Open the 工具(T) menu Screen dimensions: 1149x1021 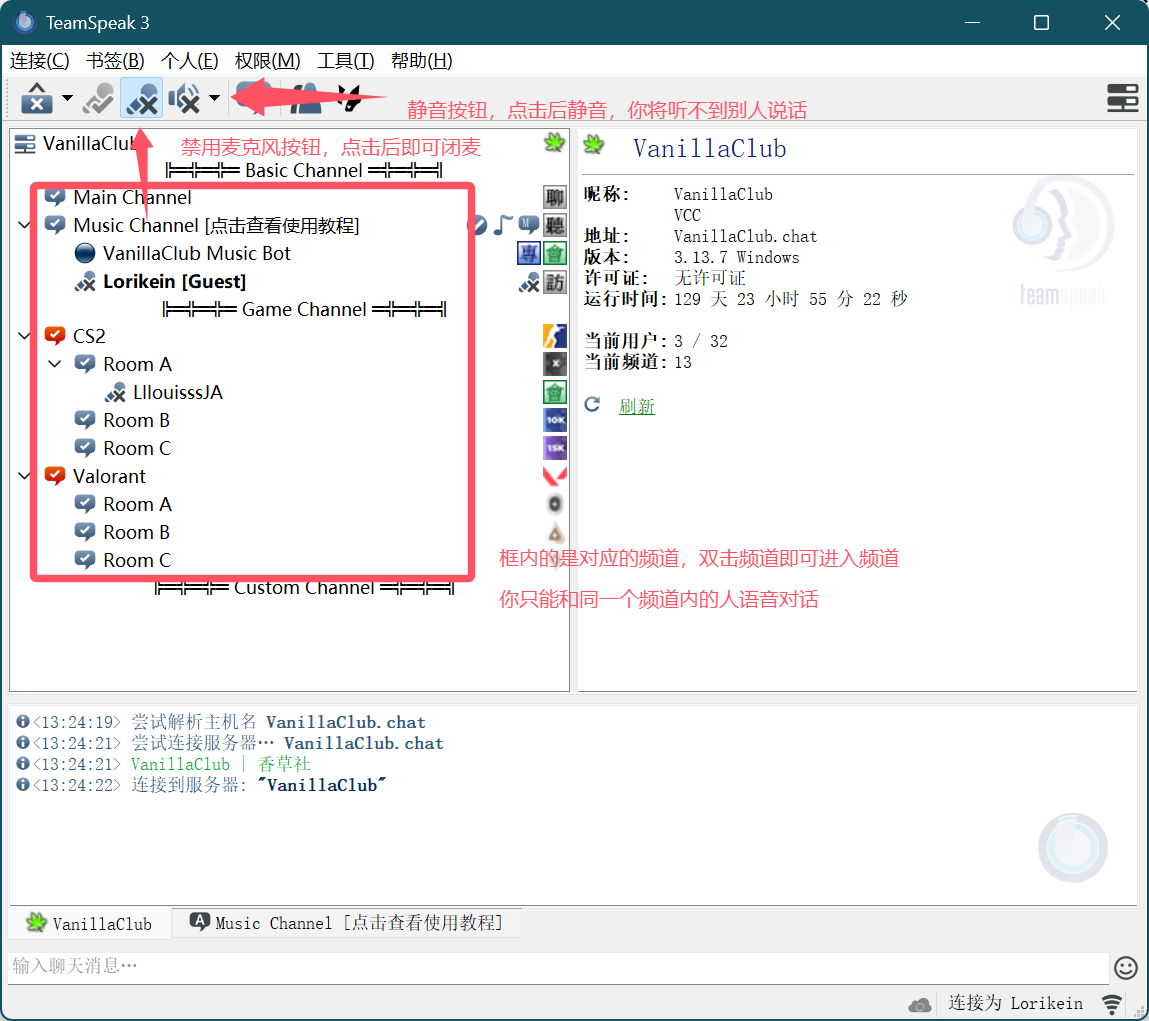346,61
